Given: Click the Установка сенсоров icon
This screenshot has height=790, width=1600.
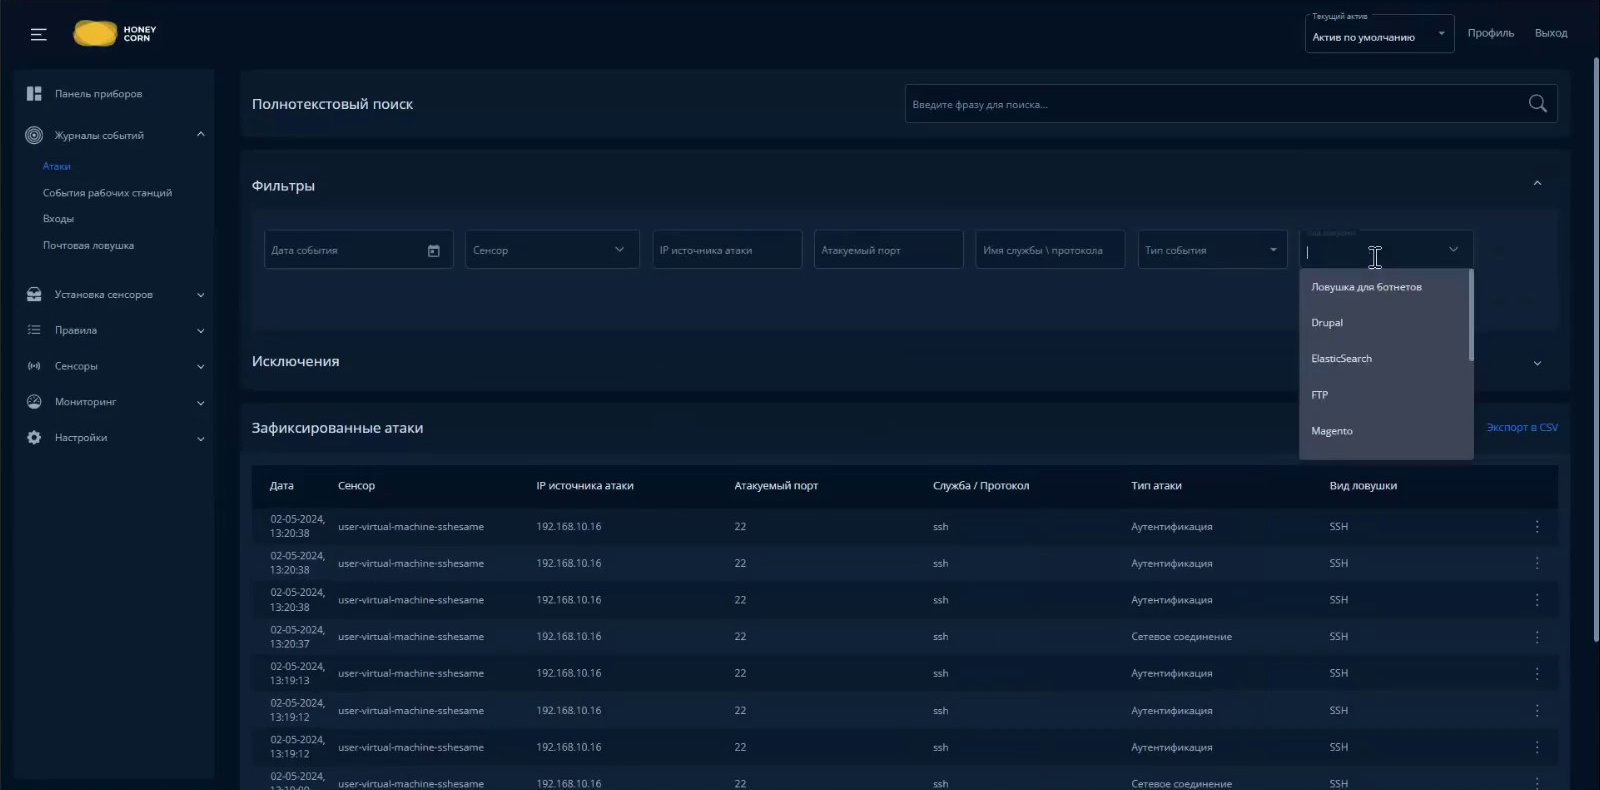Looking at the screenshot, I should pyautogui.click(x=34, y=295).
